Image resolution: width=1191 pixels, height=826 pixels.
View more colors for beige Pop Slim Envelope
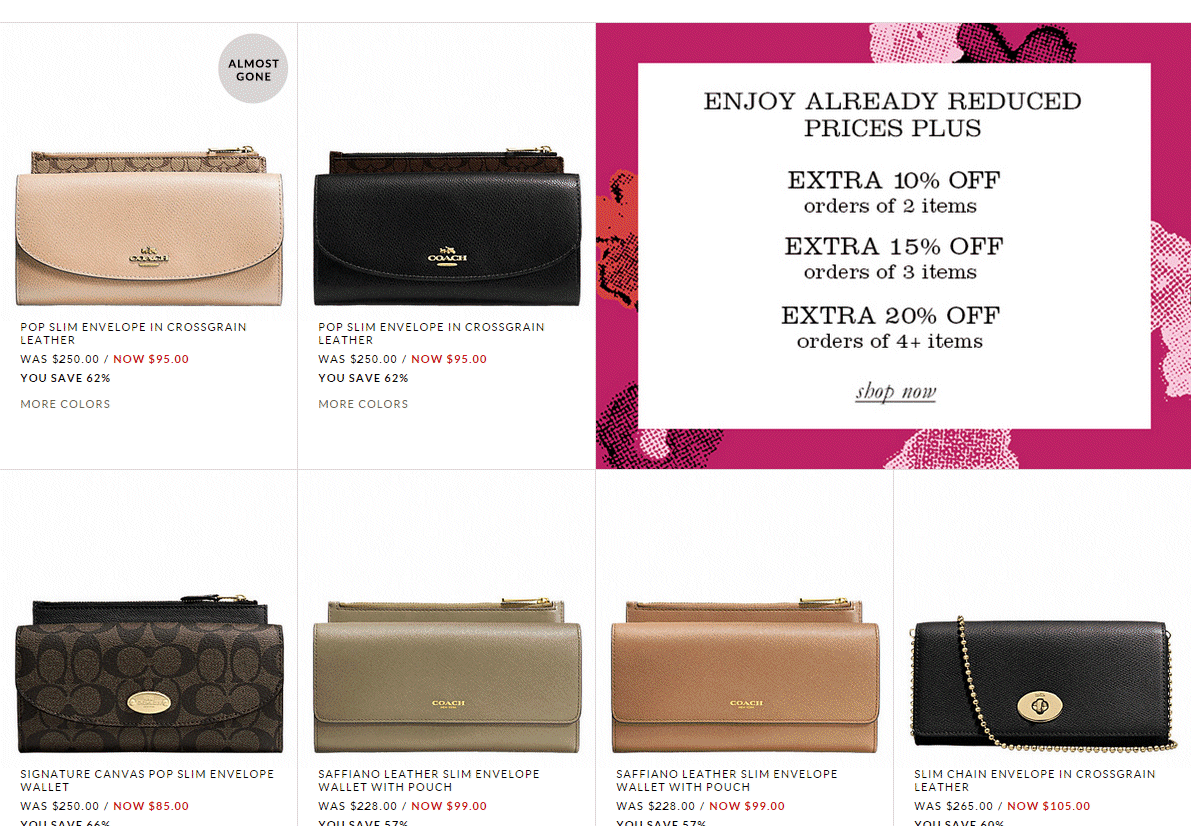pyautogui.click(x=65, y=404)
